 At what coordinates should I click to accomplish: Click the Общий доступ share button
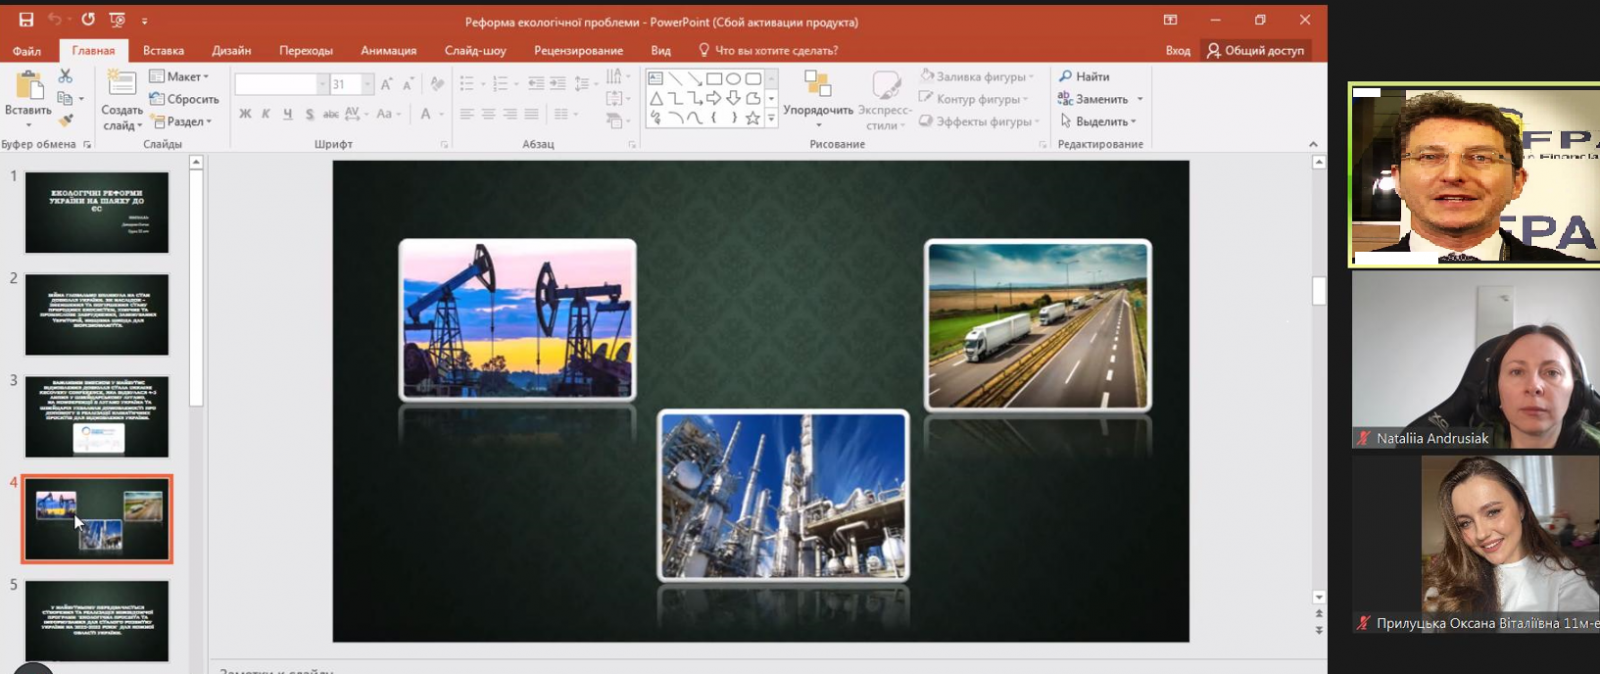tap(1255, 50)
